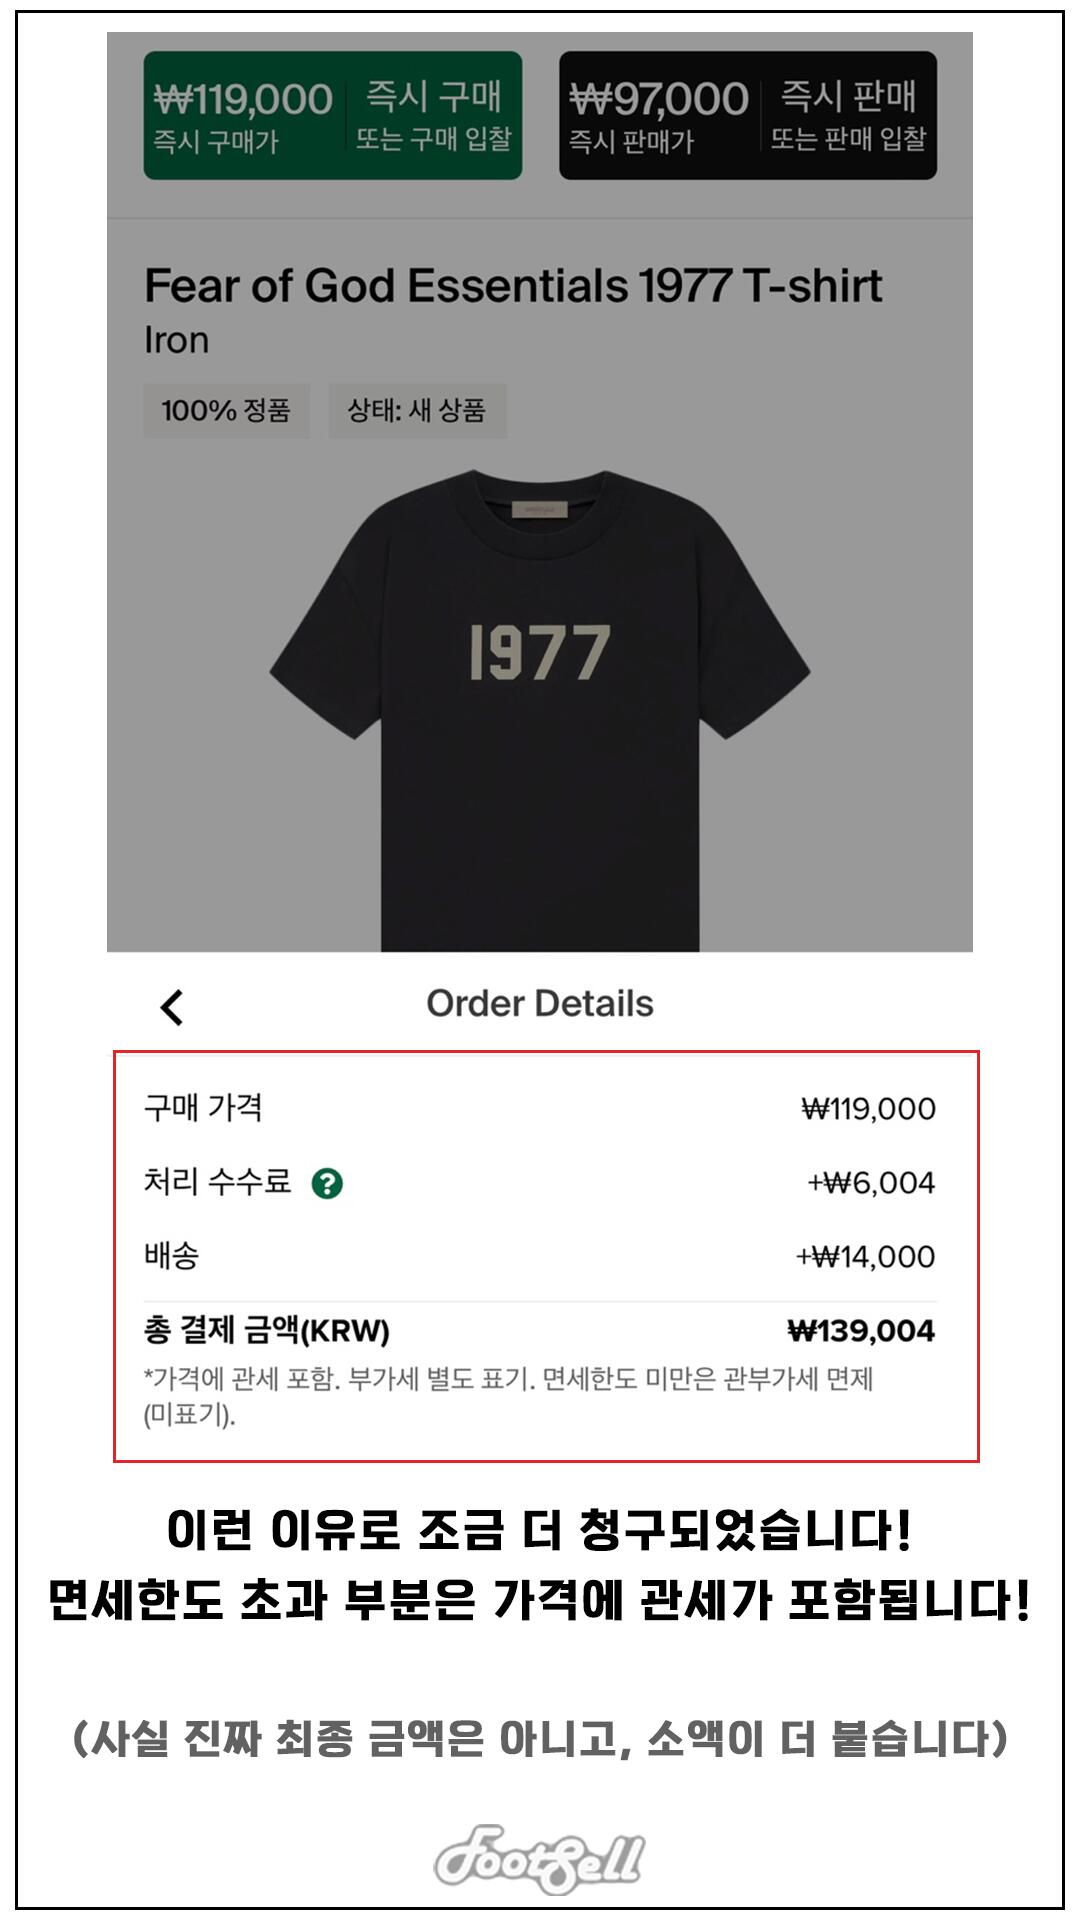Click the +₩14,000 shipping amount
The image size is (1080, 1920).
click(x=865, y=1257)
